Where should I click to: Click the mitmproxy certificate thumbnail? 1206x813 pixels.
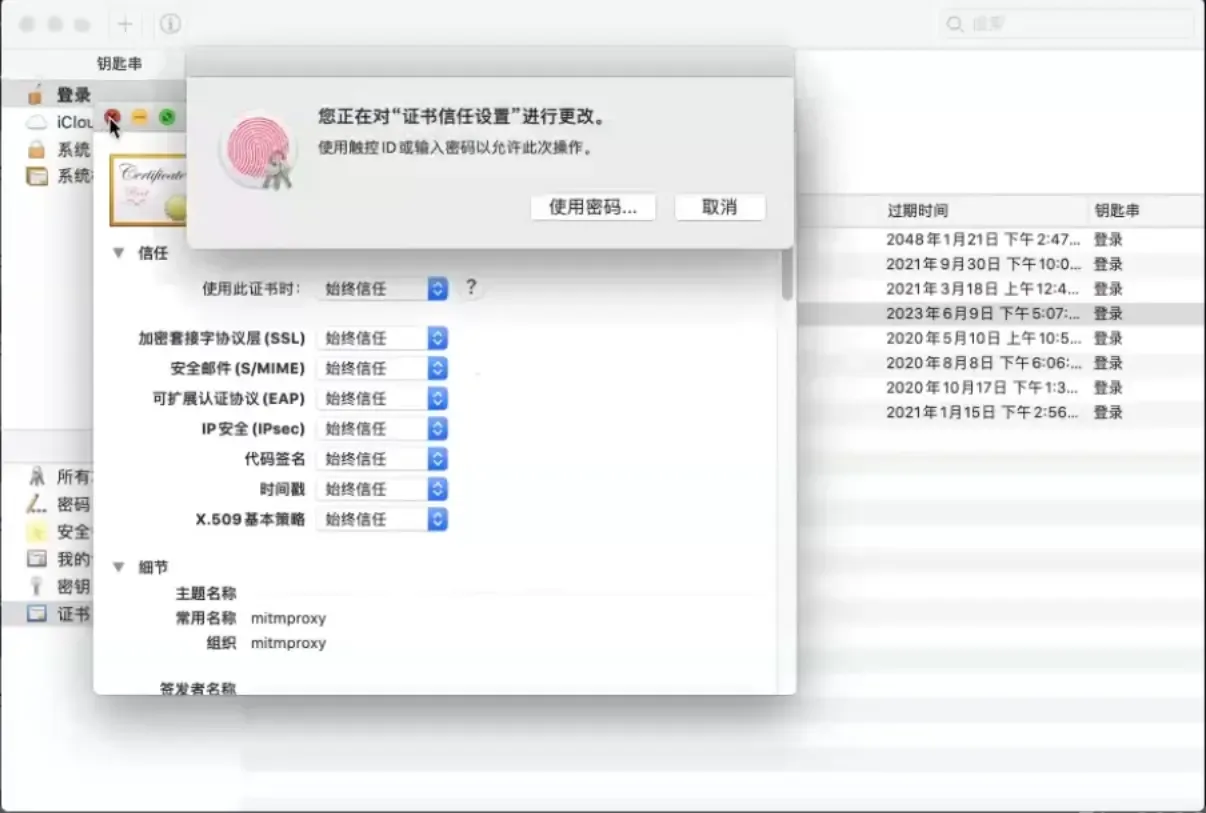click(150, 188)
